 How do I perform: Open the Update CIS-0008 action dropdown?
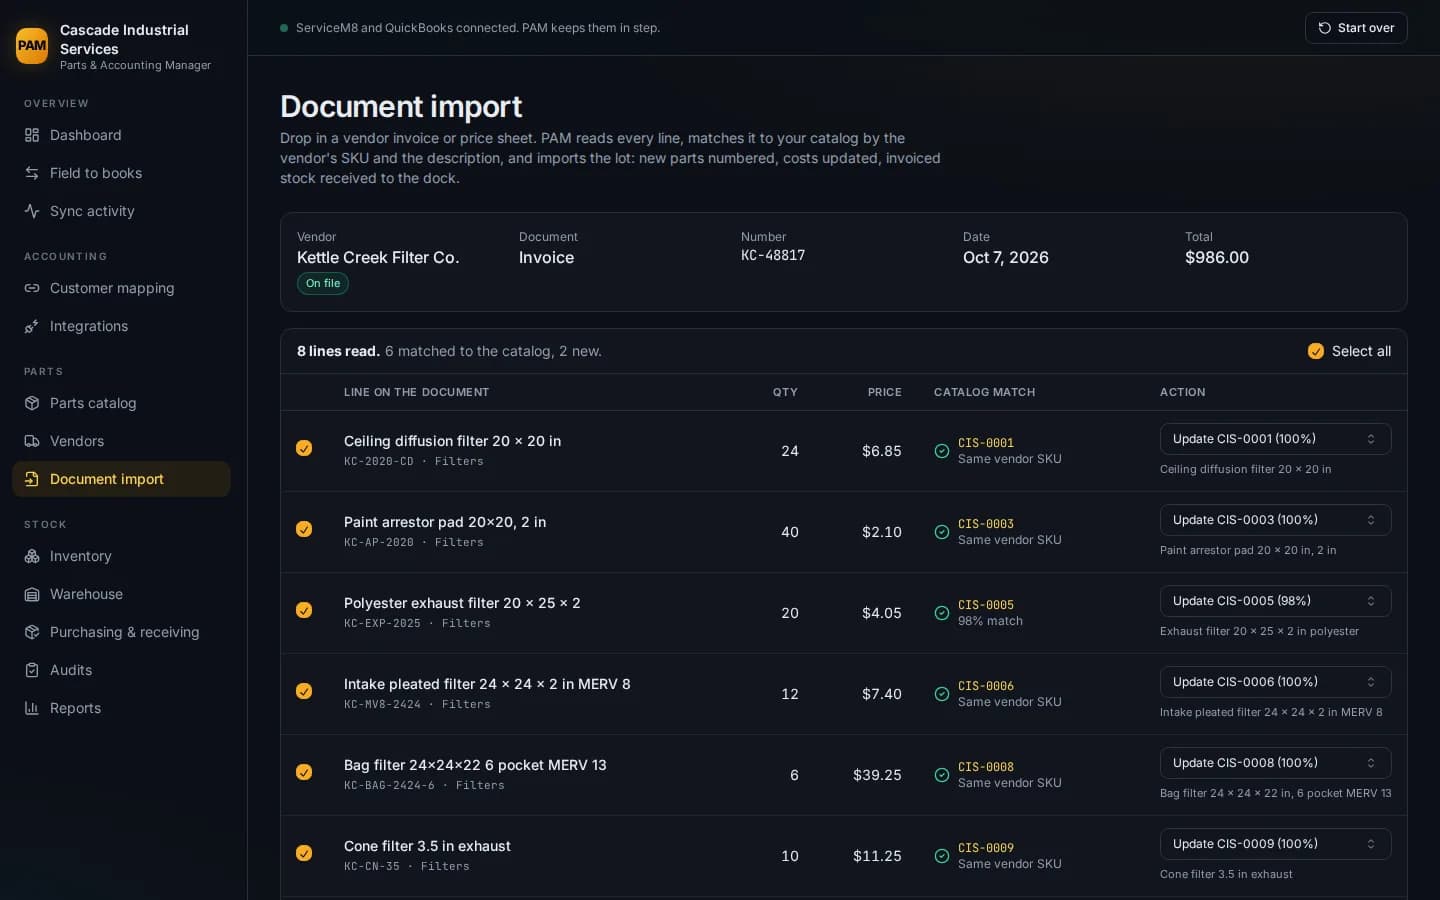[x=1275, y=763]
